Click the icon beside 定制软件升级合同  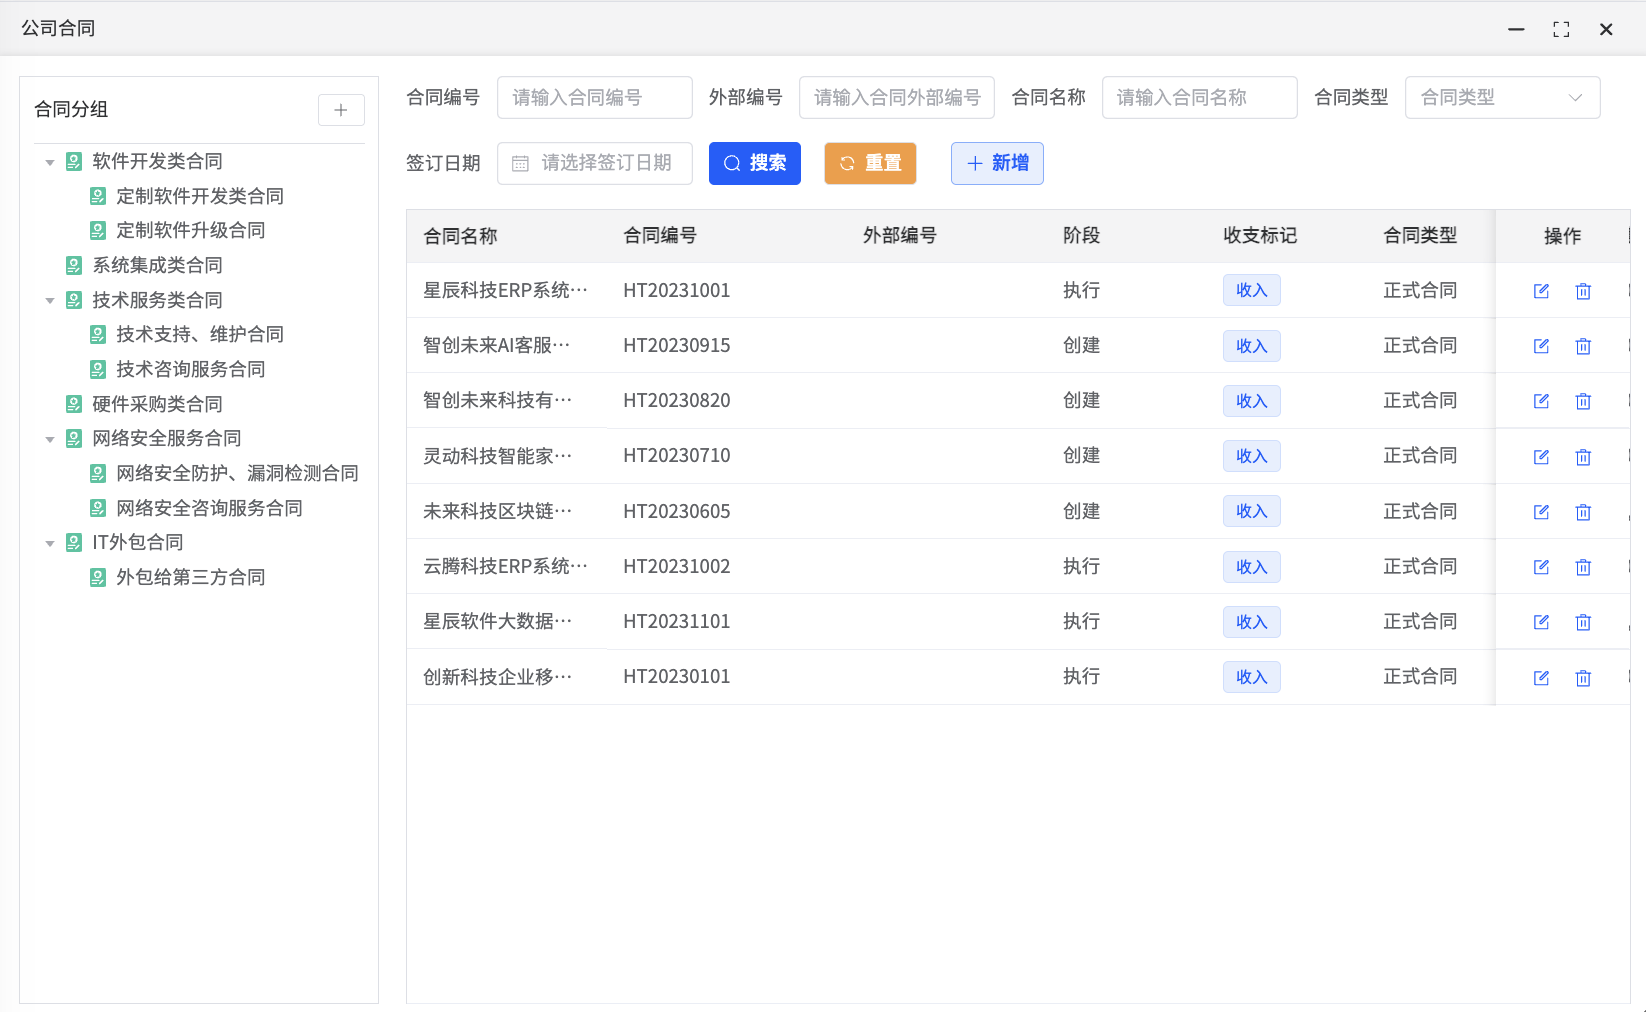pyautogui.click(x=98, y=230)
